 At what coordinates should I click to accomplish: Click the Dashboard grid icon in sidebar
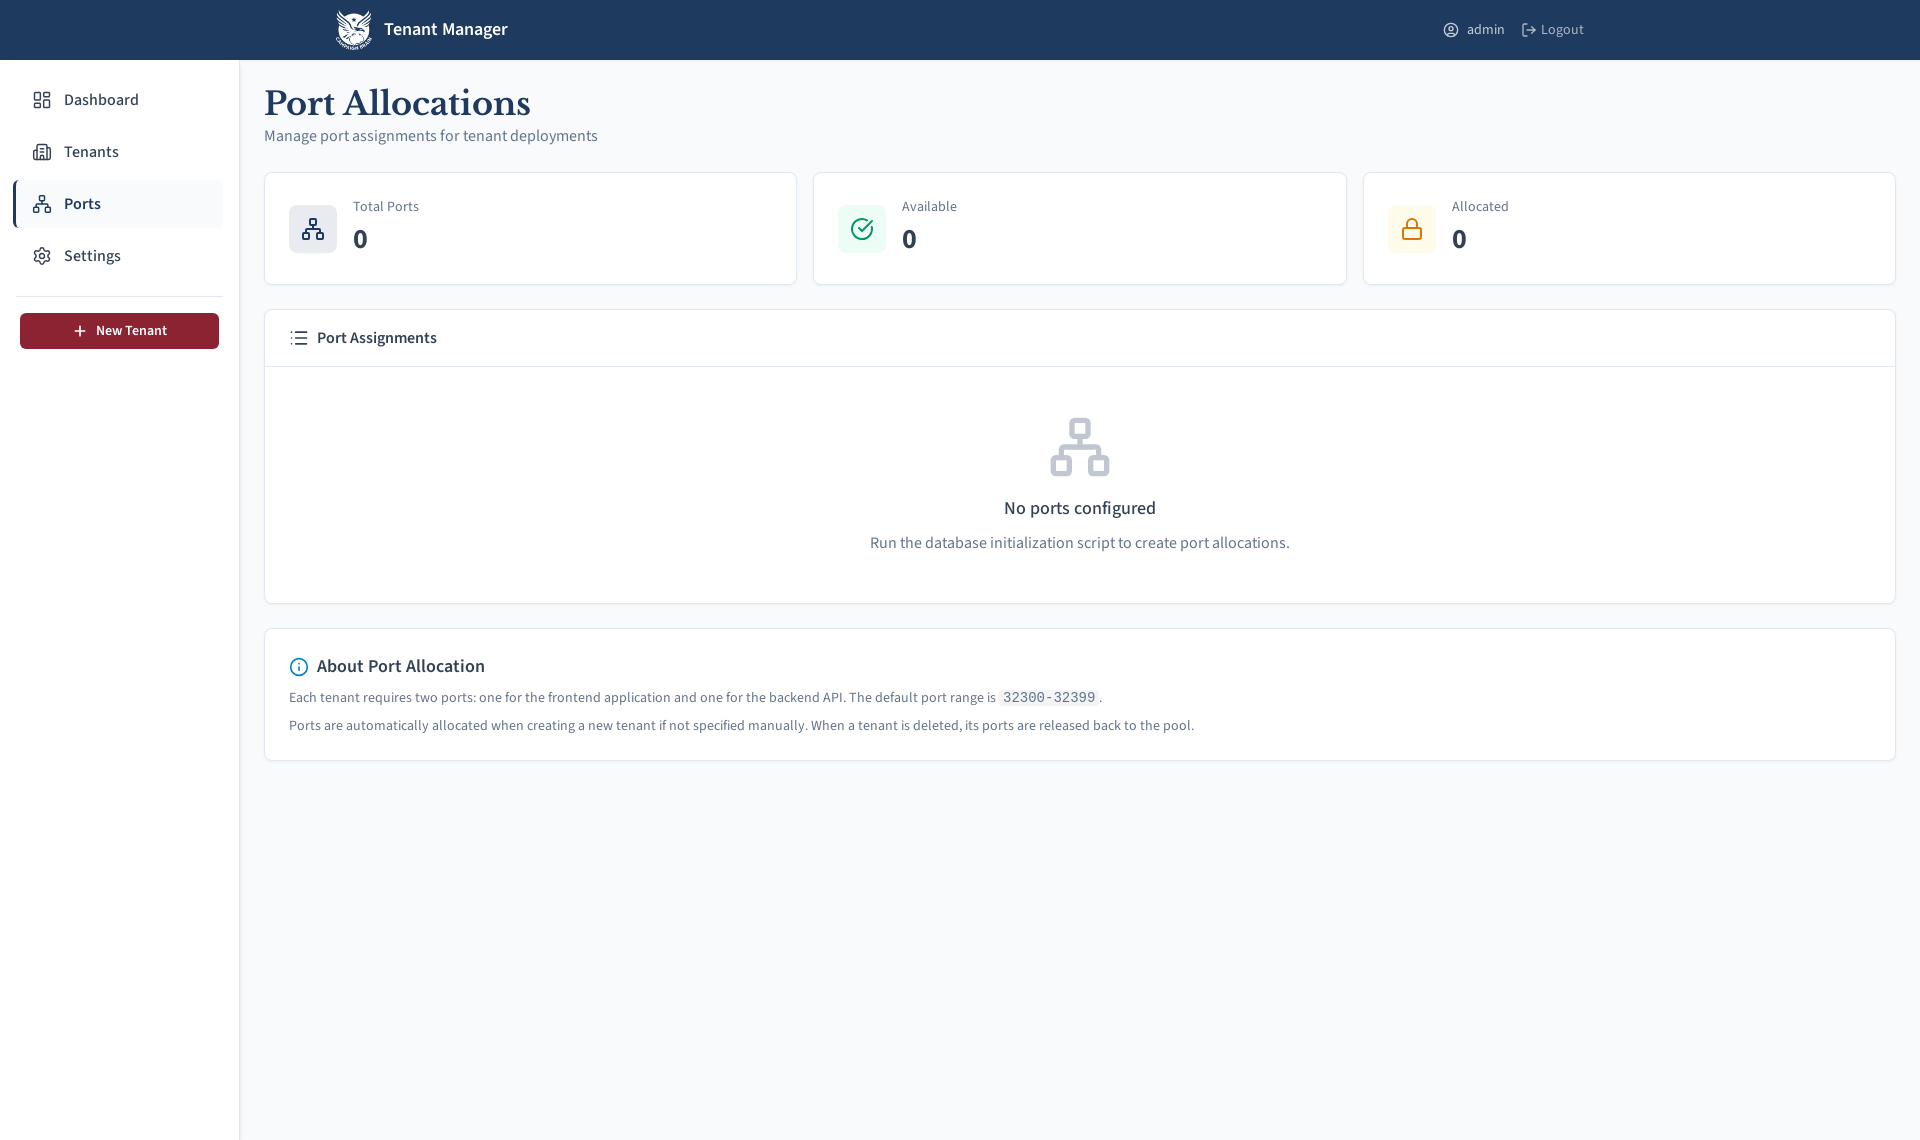42,100
